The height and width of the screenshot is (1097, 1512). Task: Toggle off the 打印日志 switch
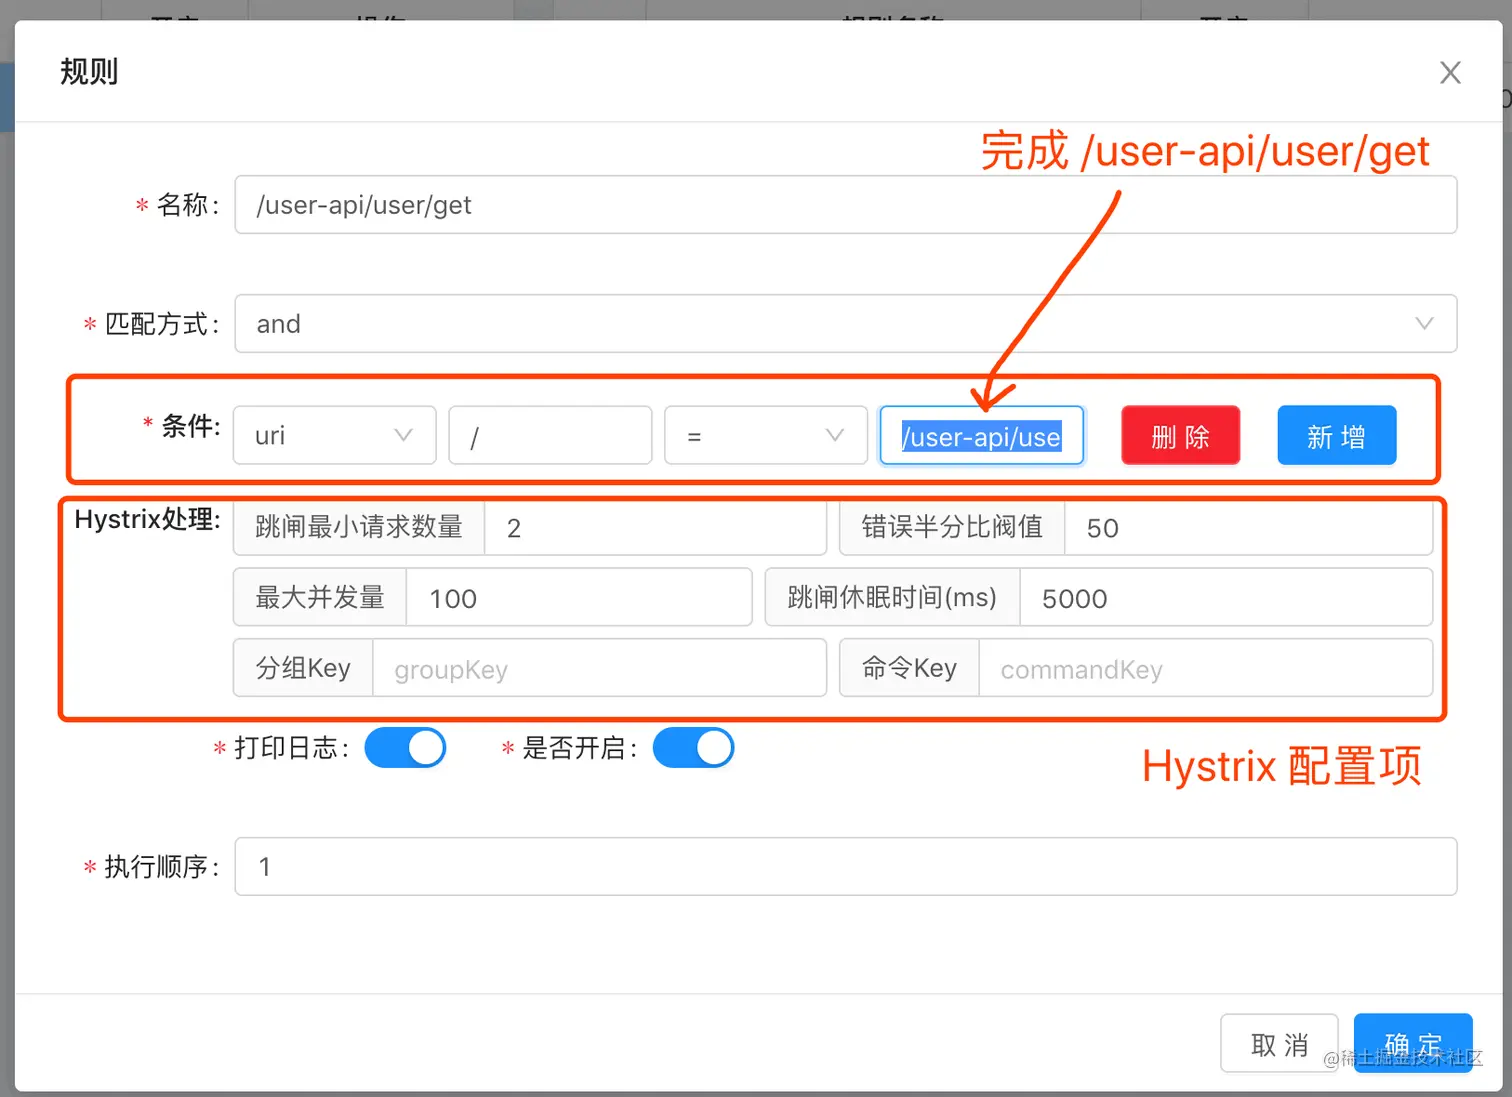tap(405, 747)
